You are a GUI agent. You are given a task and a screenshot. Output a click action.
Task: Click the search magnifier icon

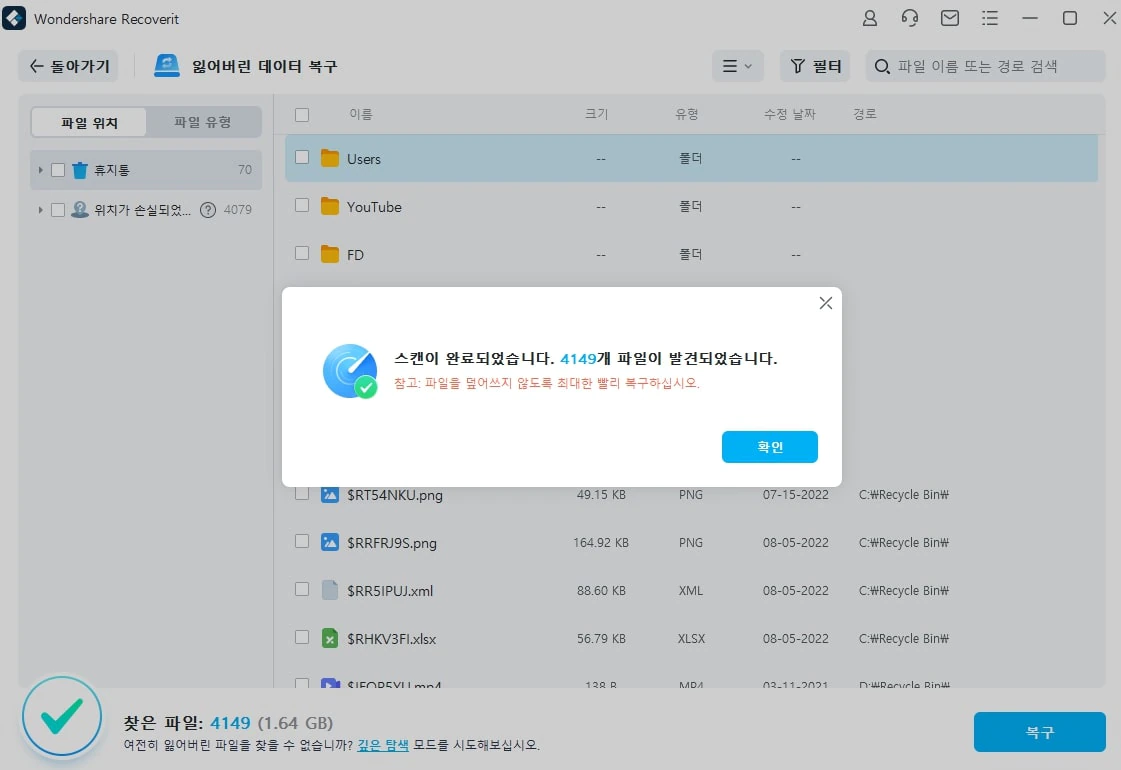tap(882, 66)
